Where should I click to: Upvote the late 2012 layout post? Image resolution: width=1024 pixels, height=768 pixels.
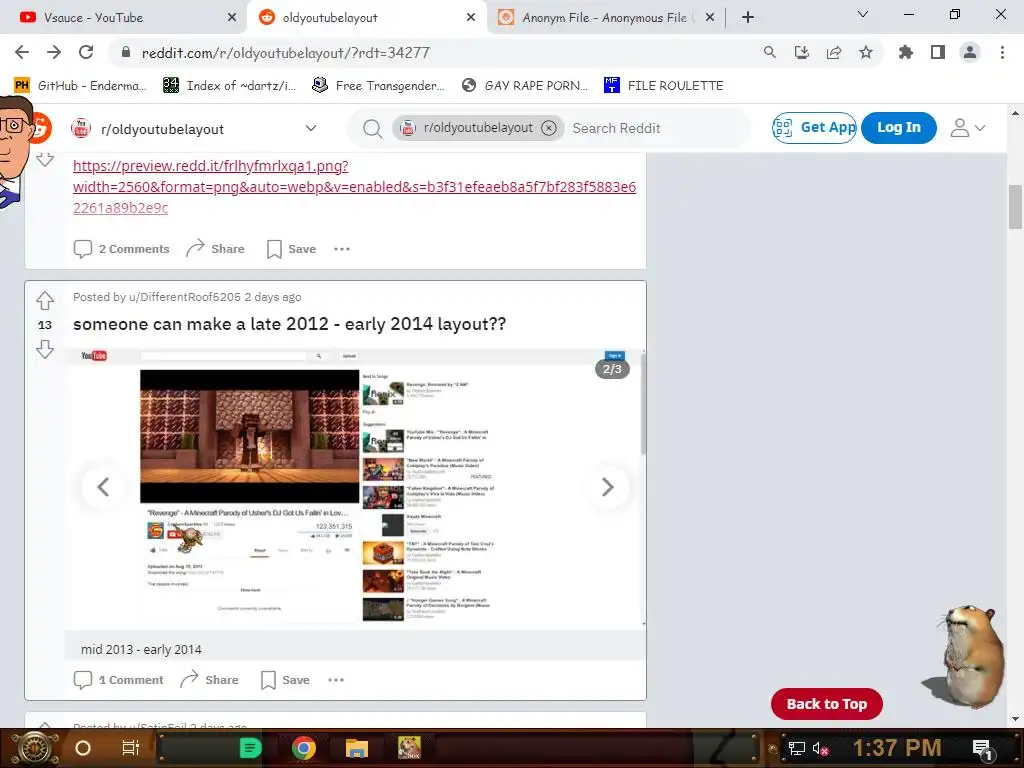coord(44,300)
